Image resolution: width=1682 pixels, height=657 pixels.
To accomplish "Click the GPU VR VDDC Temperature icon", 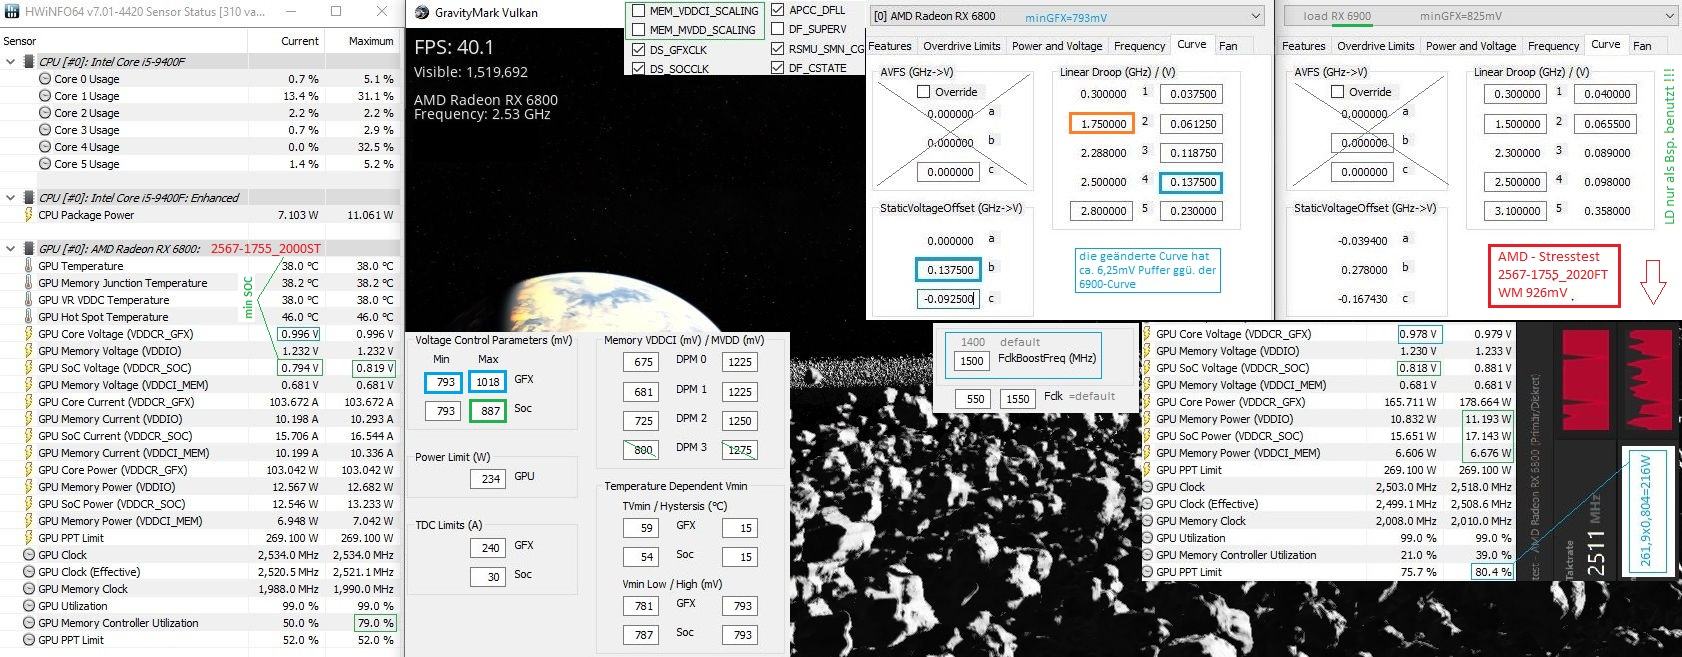I will (29, 300).
